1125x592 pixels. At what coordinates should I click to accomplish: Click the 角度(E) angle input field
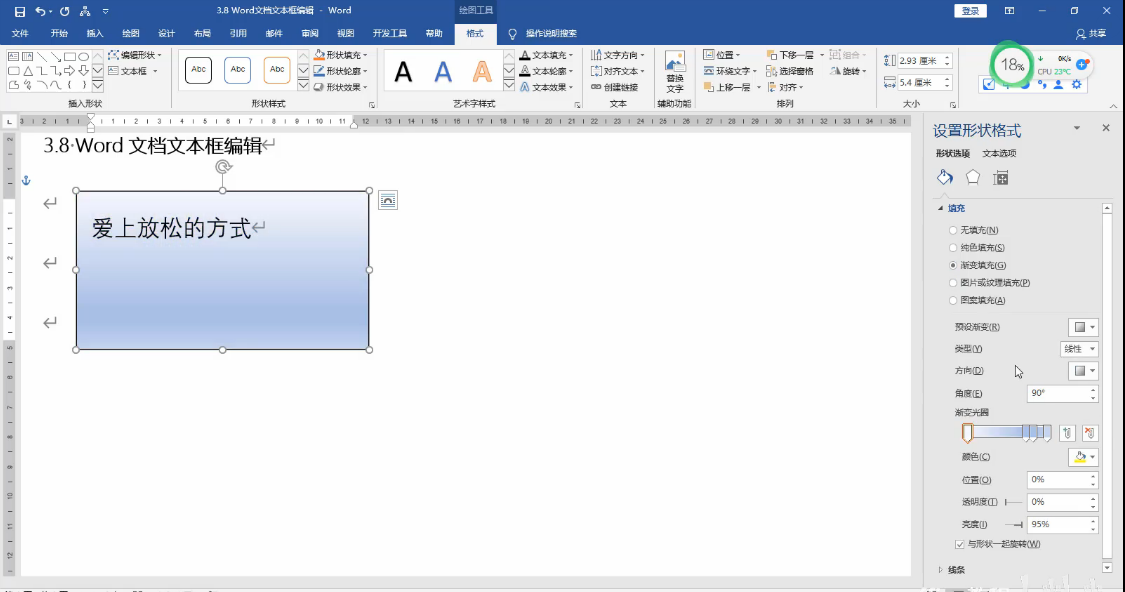pyautogui.click(x=1062, y=394)
